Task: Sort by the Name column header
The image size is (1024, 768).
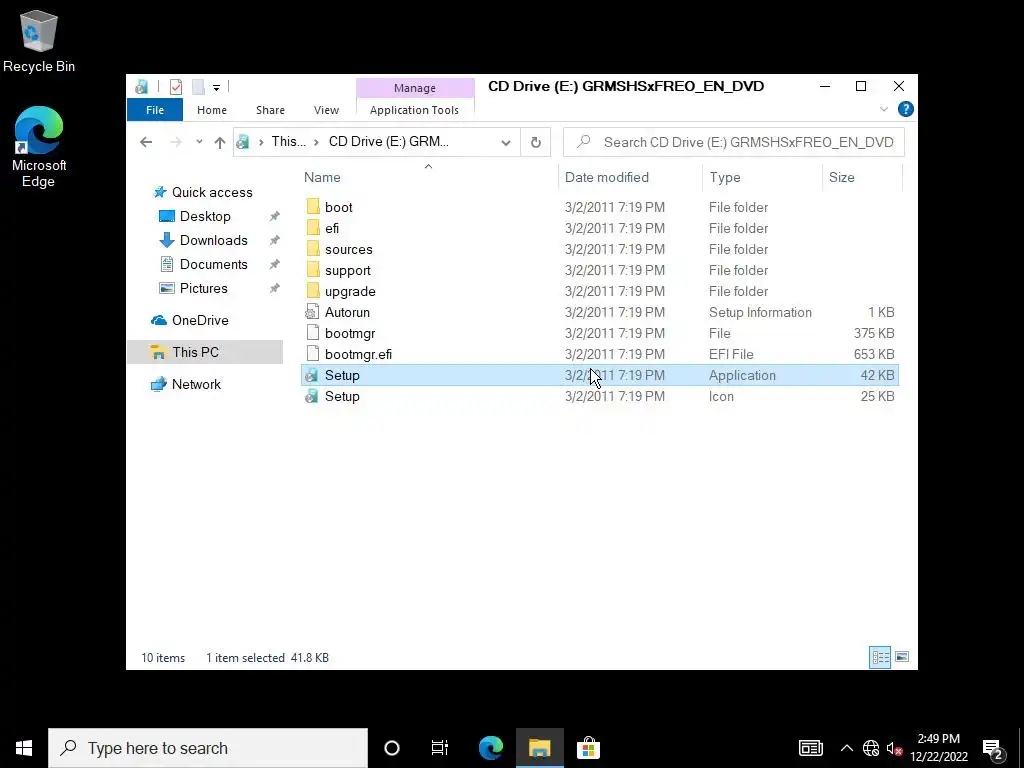Action: (x=322, y=177)
